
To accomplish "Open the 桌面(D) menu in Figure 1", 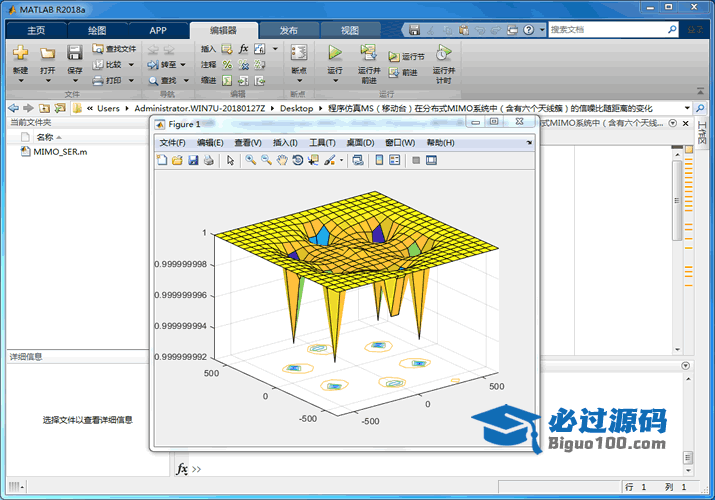I will point(360,143).
